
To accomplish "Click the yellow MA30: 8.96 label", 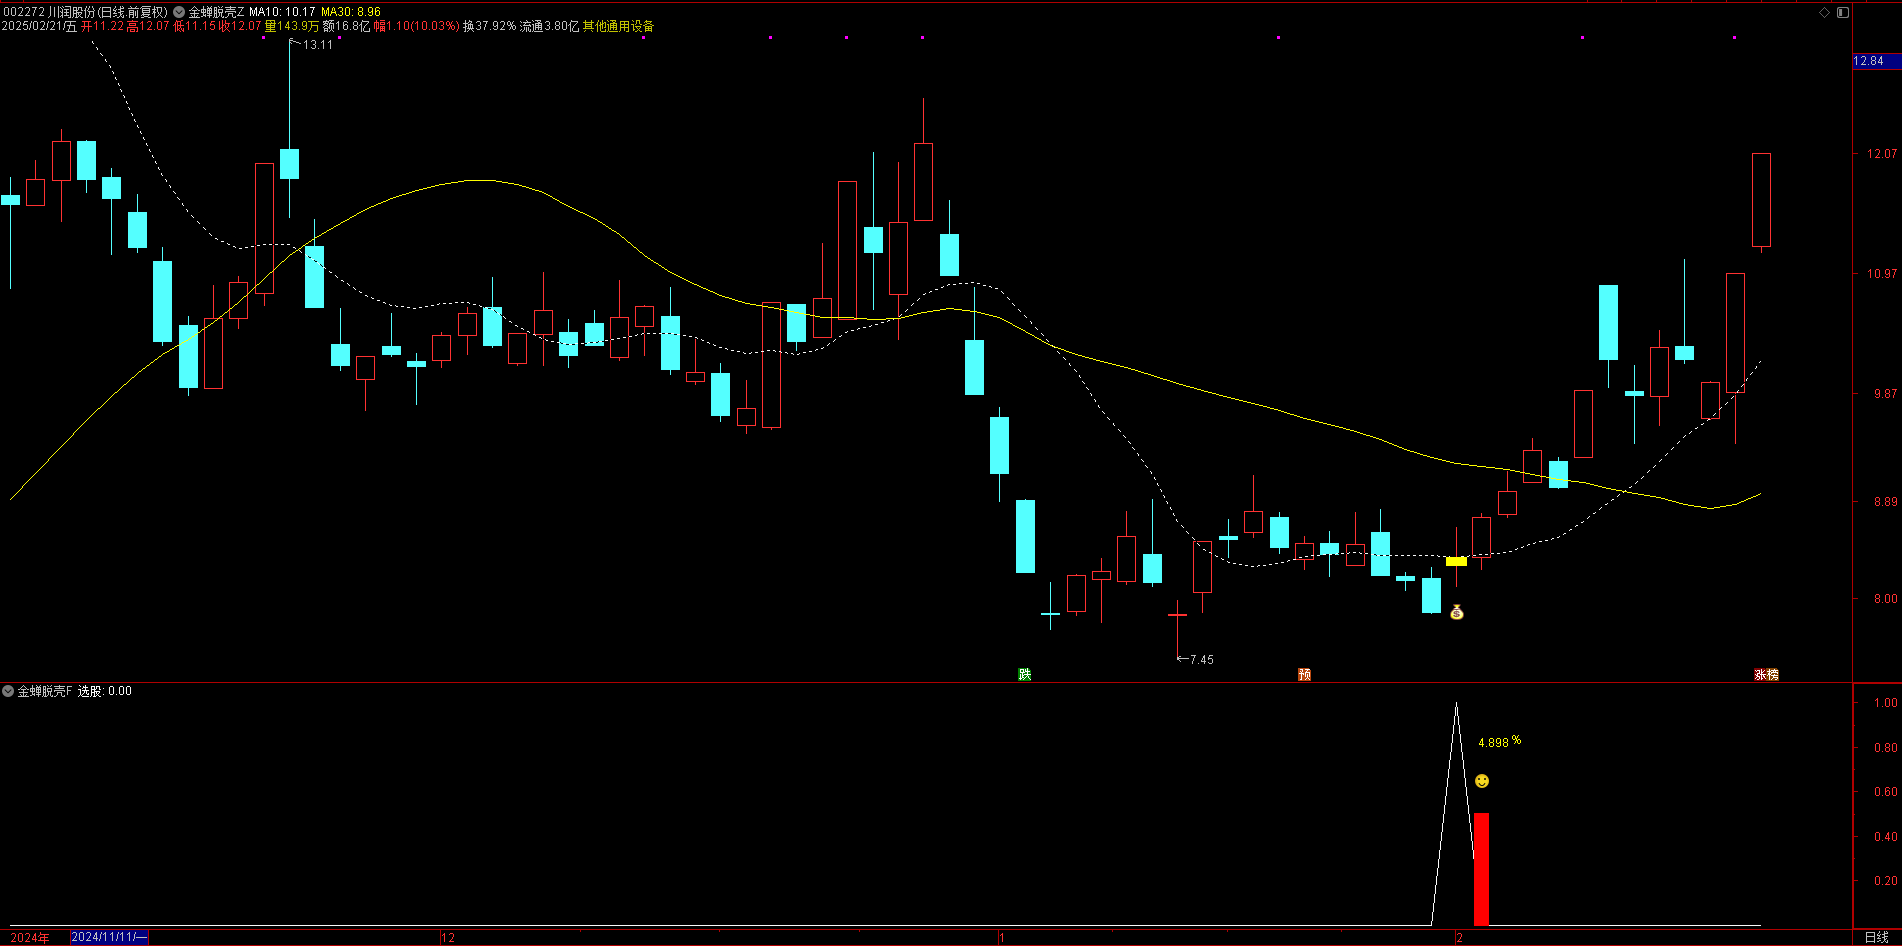I will tap(351, 12).
